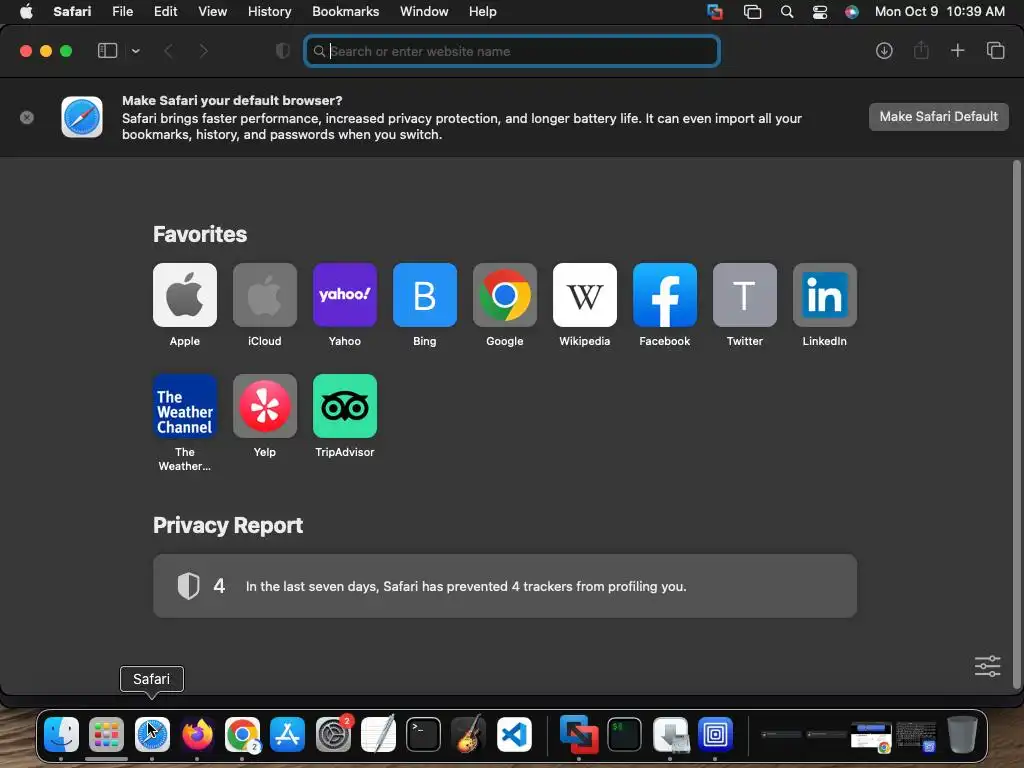Launch Visual Studio Code from the Dock
This screenshot has width=1024, height=768.
click(514, 734)
